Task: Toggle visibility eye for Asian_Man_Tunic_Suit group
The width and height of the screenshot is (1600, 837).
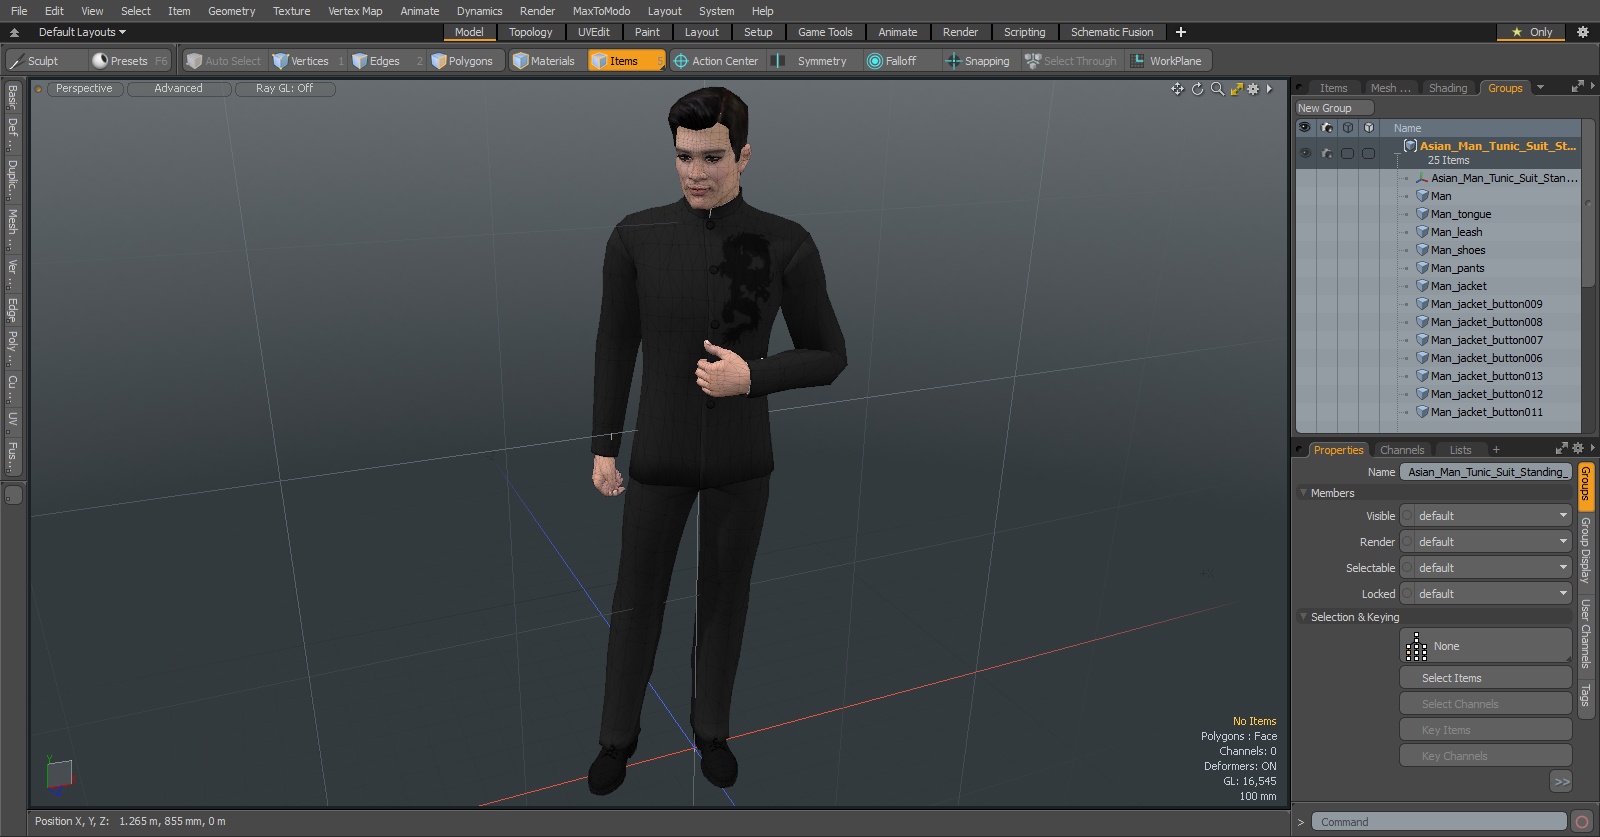Action: (x=1305, y=154)
